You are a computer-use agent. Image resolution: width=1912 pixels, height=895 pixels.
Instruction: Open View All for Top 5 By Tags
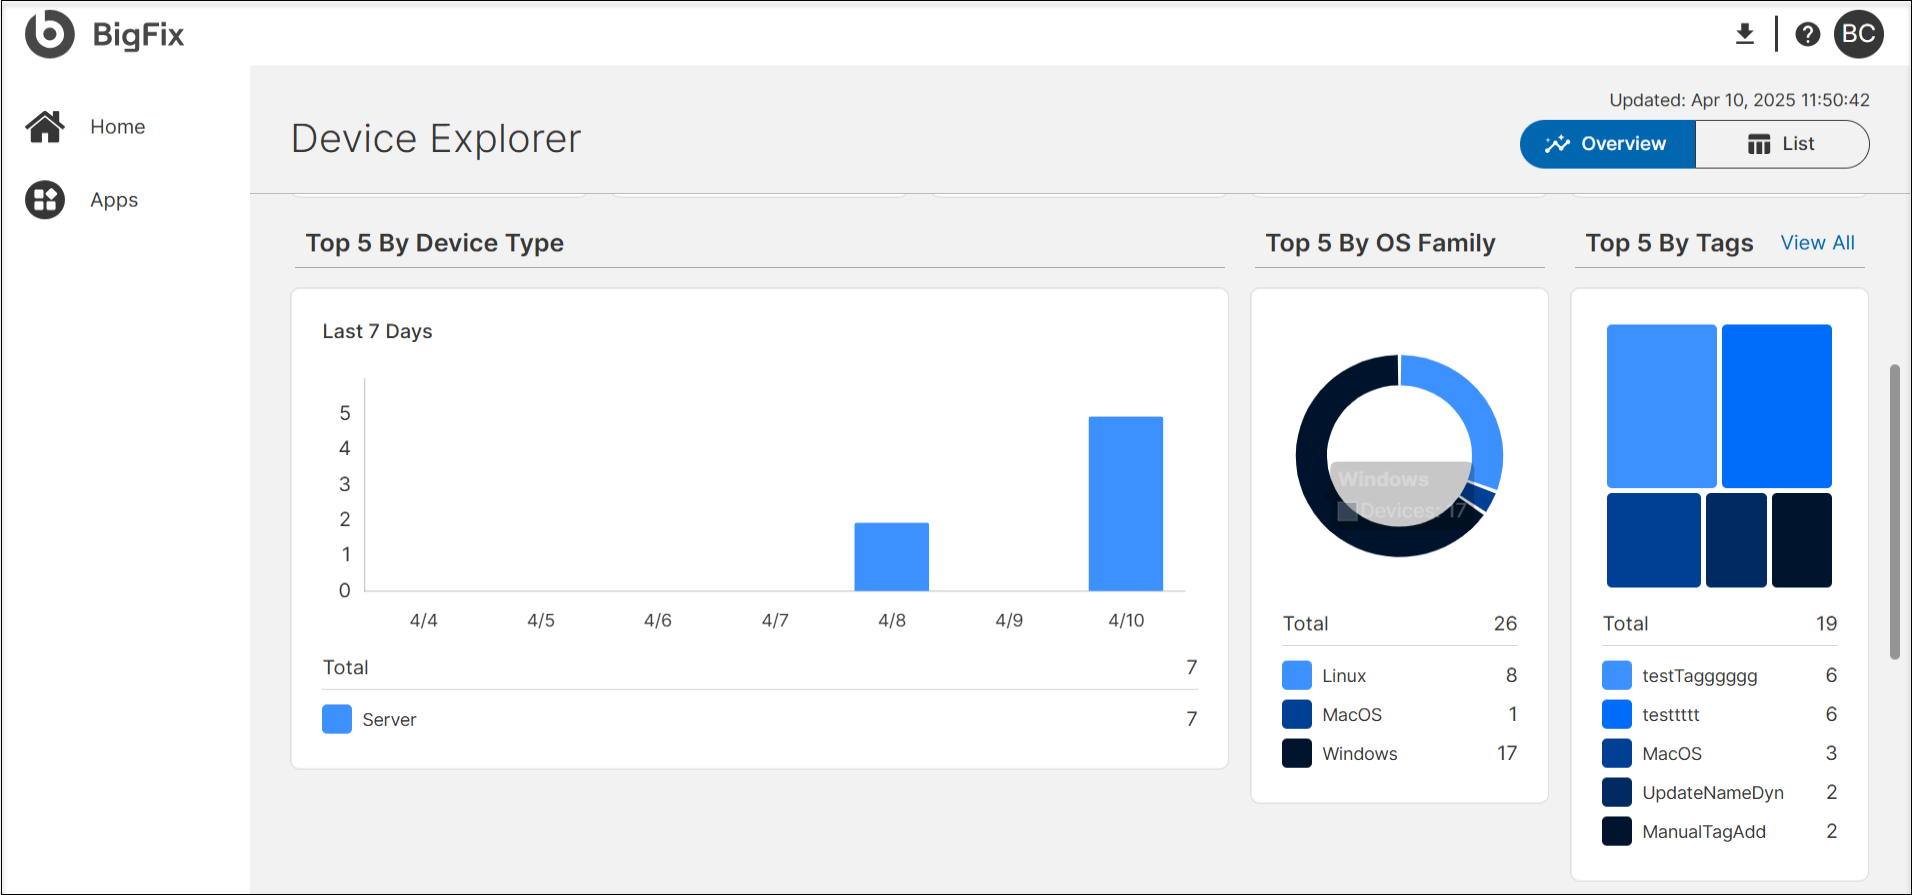click(1817, 242)
